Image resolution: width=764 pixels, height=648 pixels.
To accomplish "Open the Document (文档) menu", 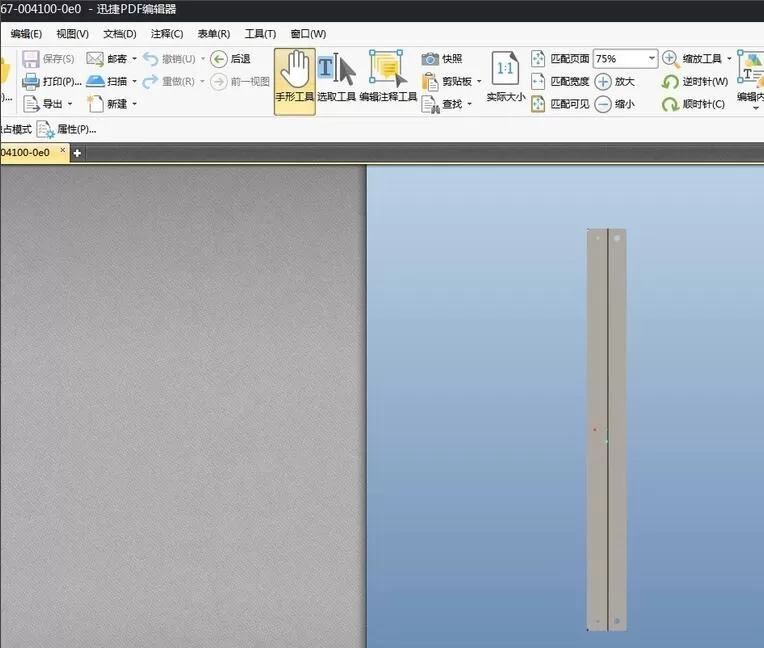I will click(120, 34).
